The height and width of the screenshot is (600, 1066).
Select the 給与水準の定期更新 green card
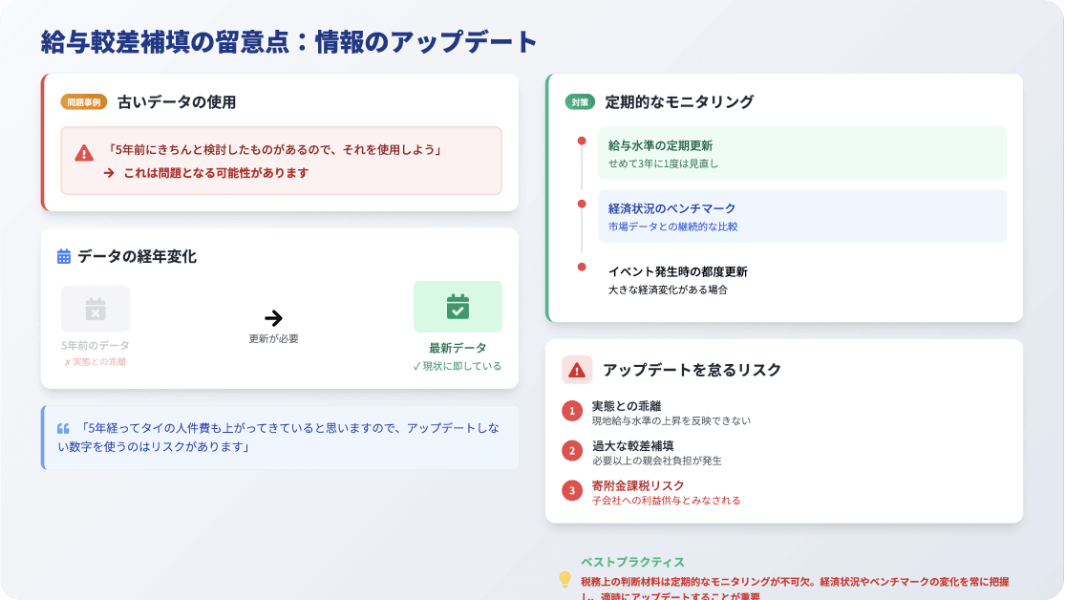pos(802,153)
